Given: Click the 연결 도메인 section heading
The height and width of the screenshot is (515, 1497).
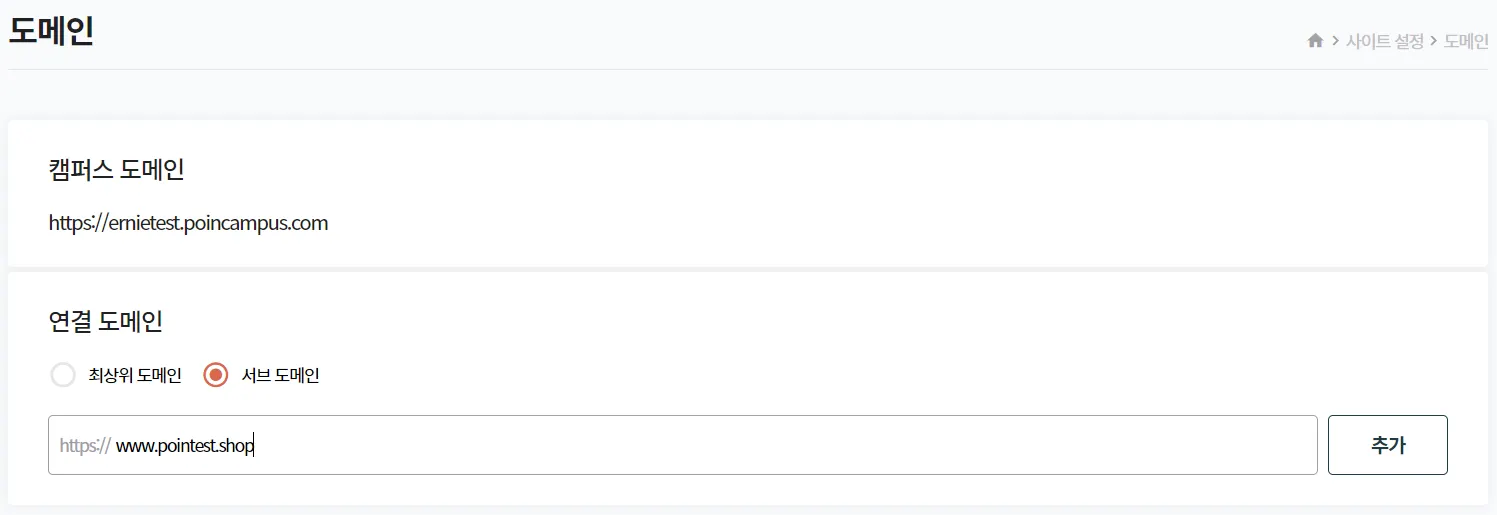Looking at the screenshot, I should click(105, 322).
